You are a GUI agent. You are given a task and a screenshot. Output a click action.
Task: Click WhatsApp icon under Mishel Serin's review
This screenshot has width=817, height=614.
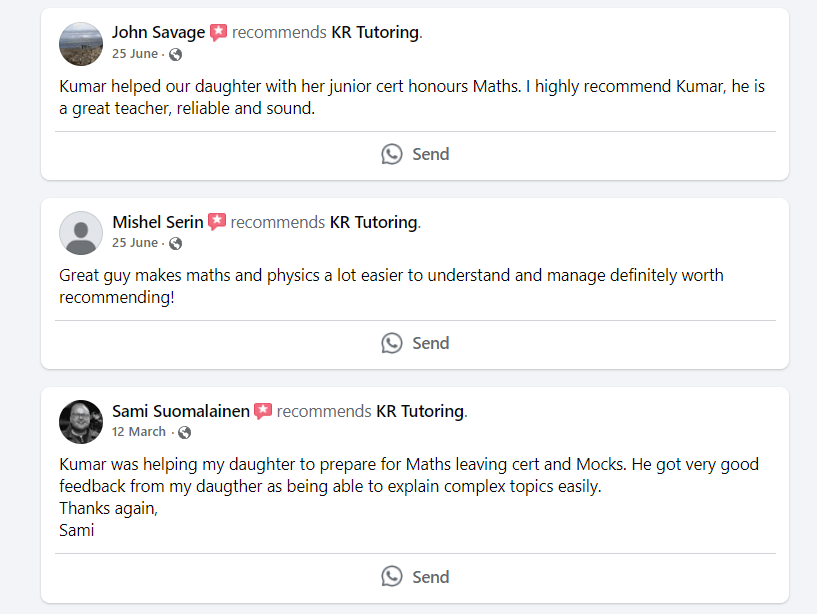coord(392,343)
